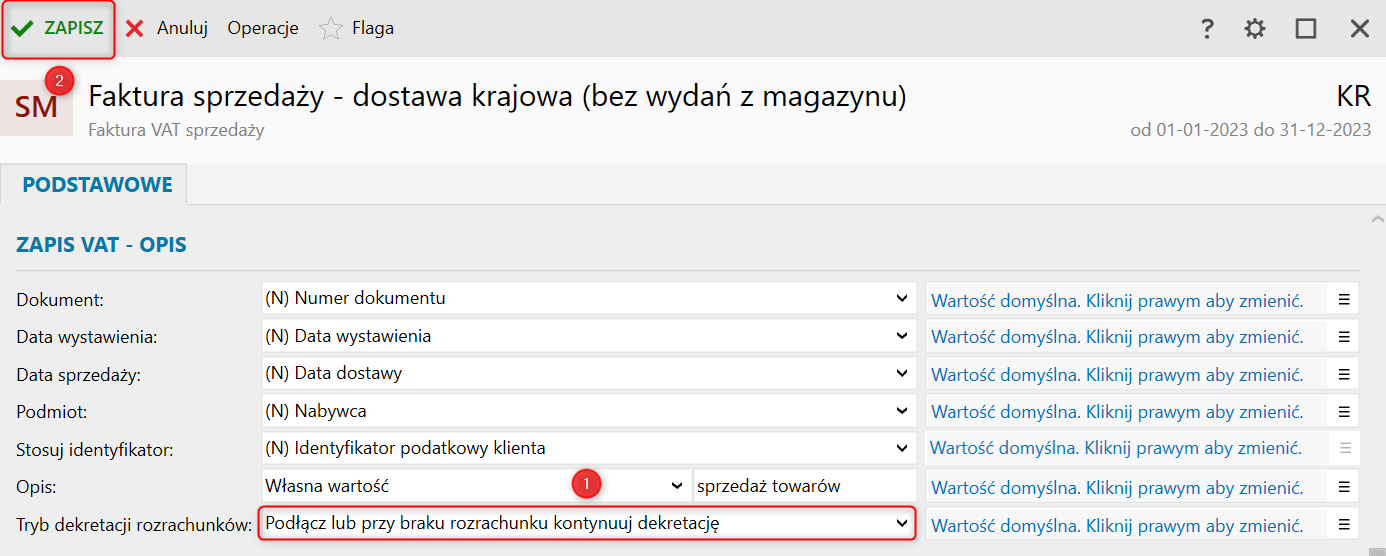1386x556 pixels.
Task: Open settings with the gear icon
Action: [1255, 29]
